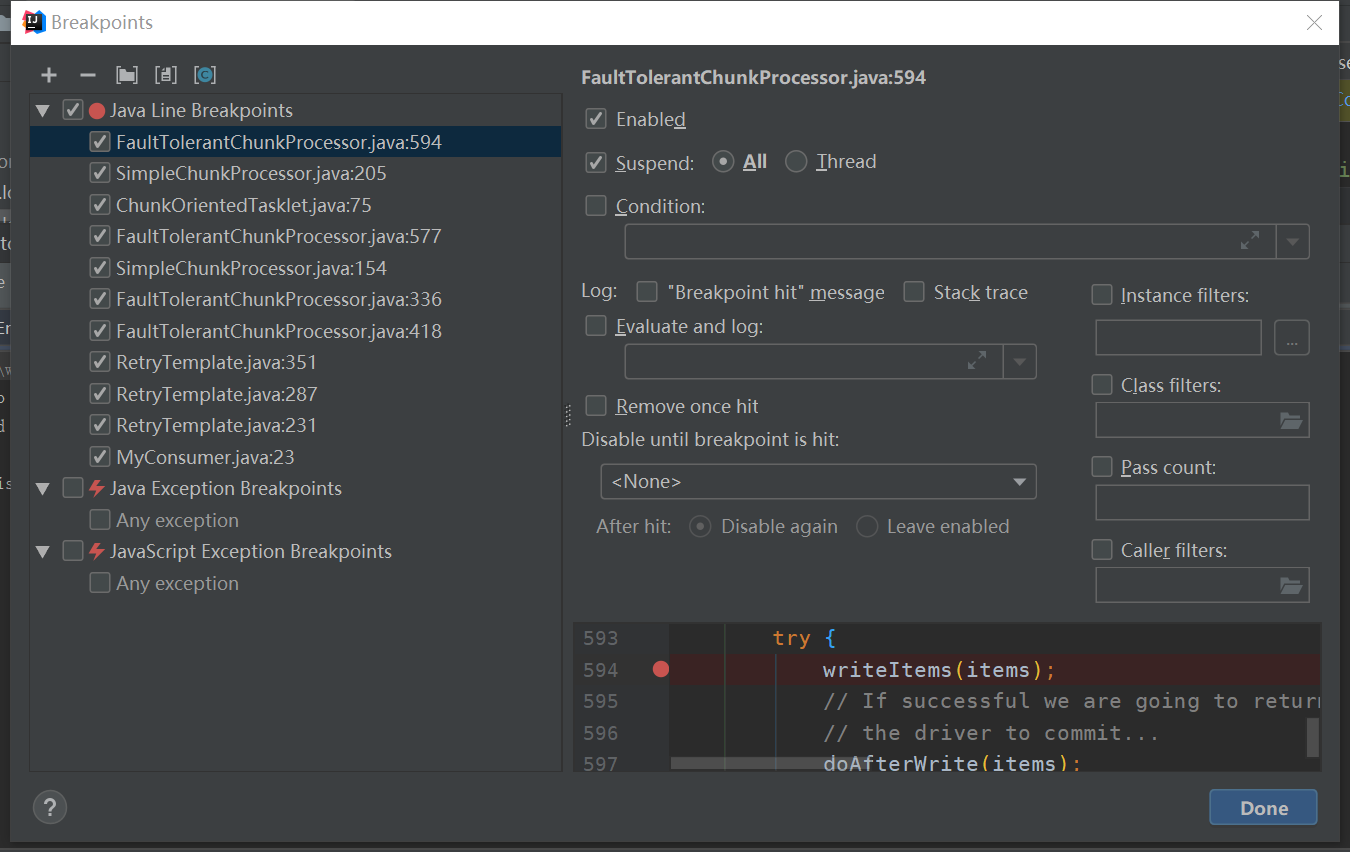This screenshot has height=852, width=1350.
Task: Open the Caller filters browse folder icon
Action: (x=1291, y=586)
